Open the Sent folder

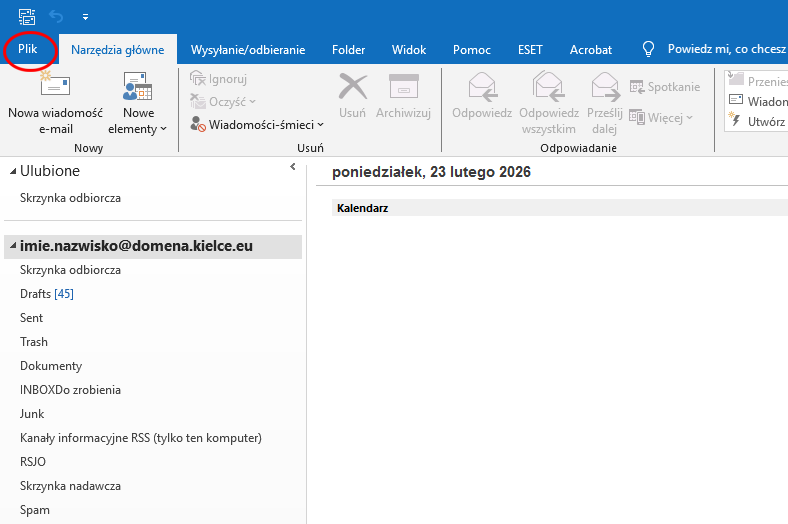point(31,318)
